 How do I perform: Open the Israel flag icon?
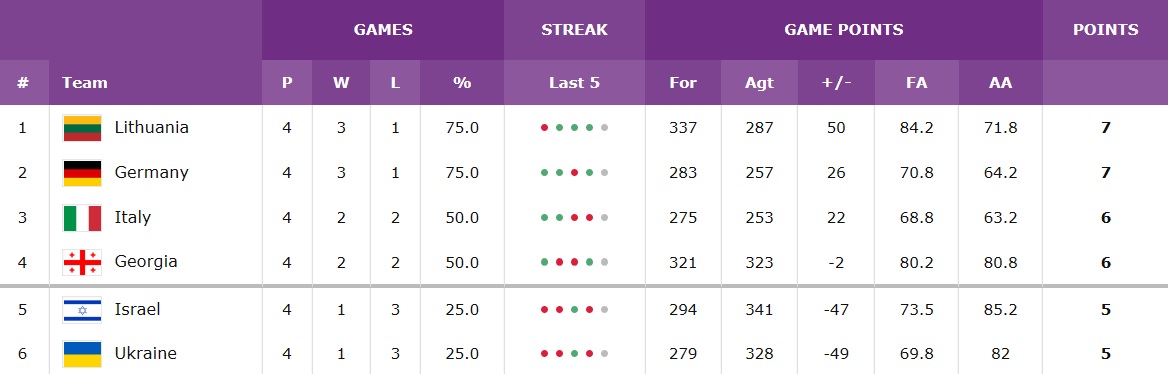pos(82,309)
